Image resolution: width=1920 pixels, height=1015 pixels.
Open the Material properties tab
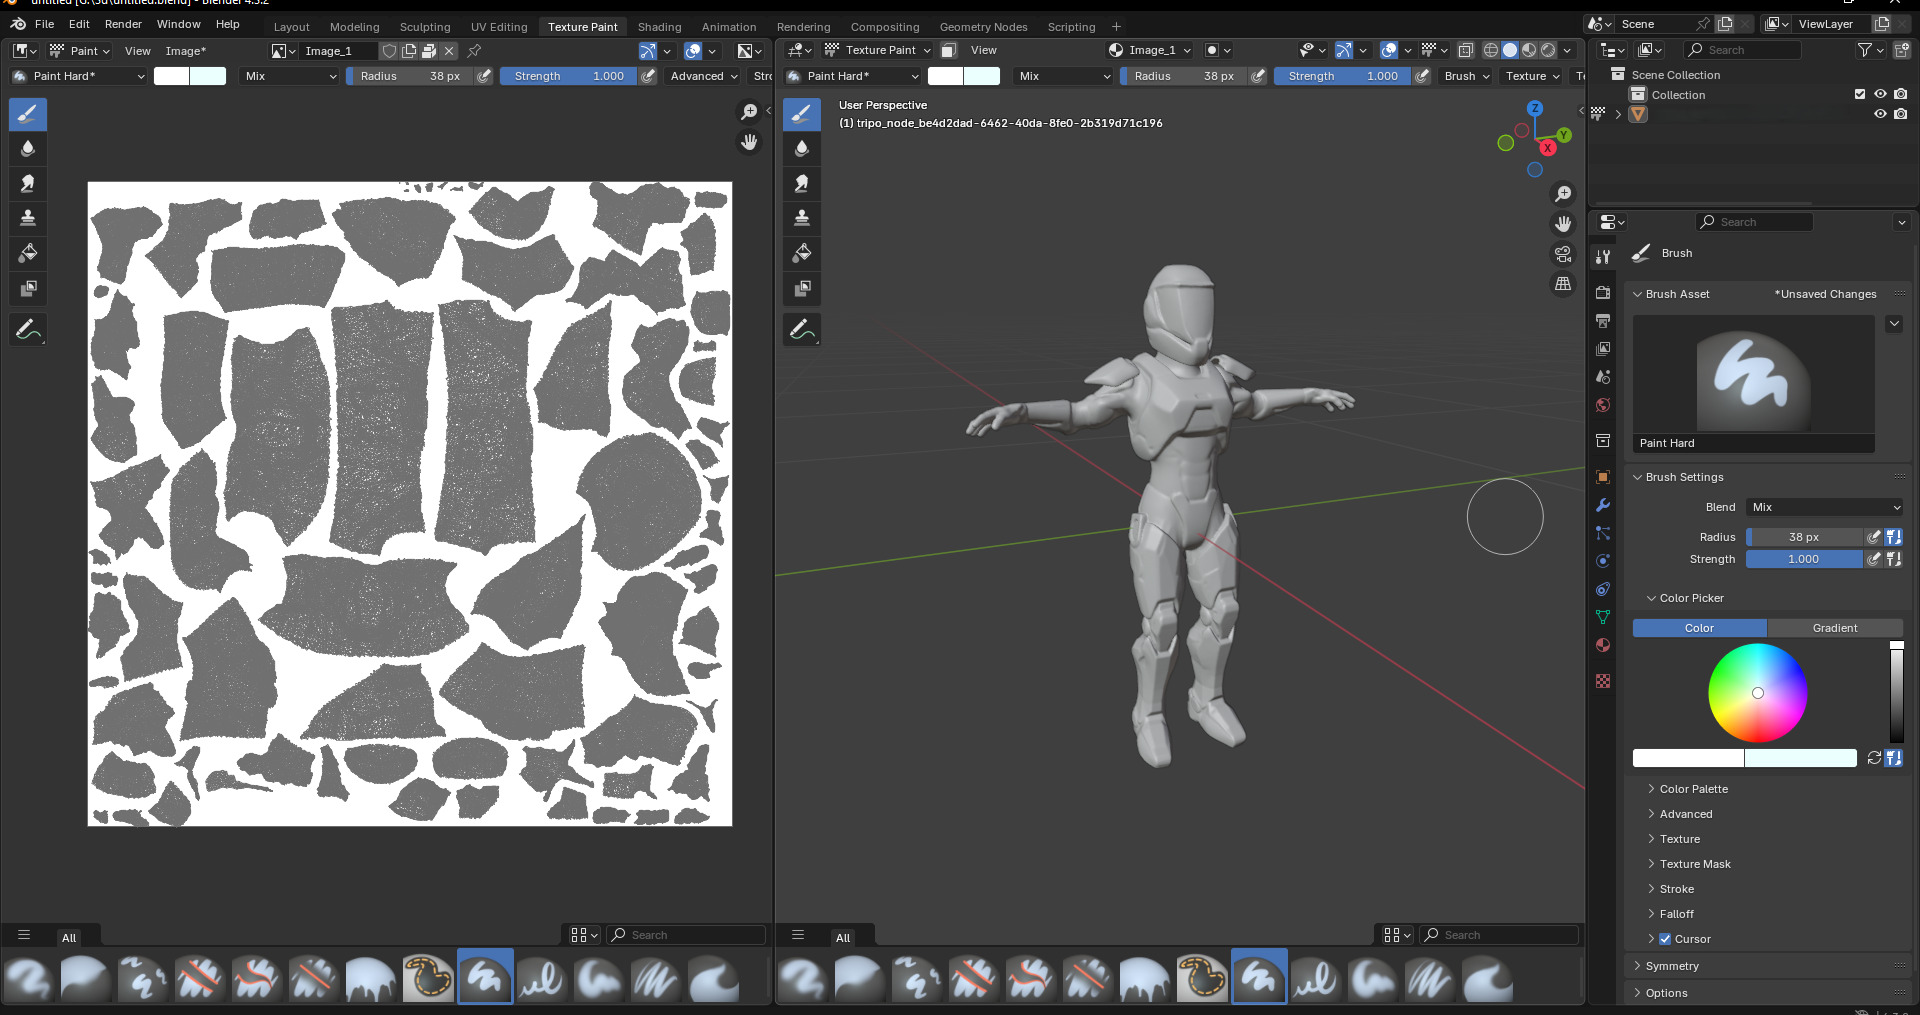point(1603,645)
